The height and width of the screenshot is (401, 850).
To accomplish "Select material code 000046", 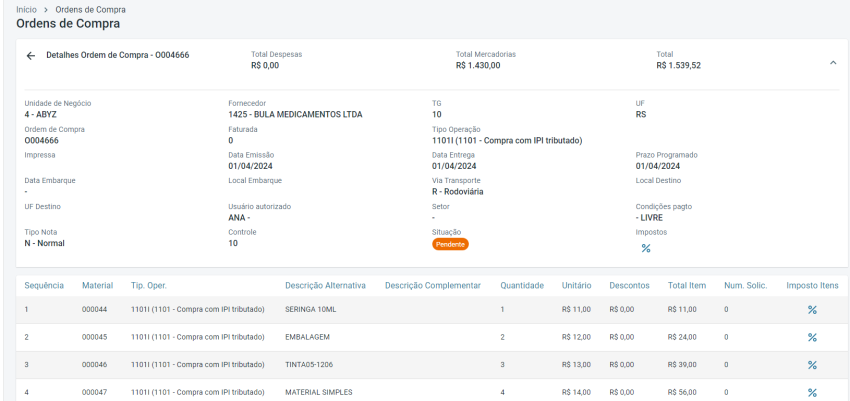I will coord(94,365).
